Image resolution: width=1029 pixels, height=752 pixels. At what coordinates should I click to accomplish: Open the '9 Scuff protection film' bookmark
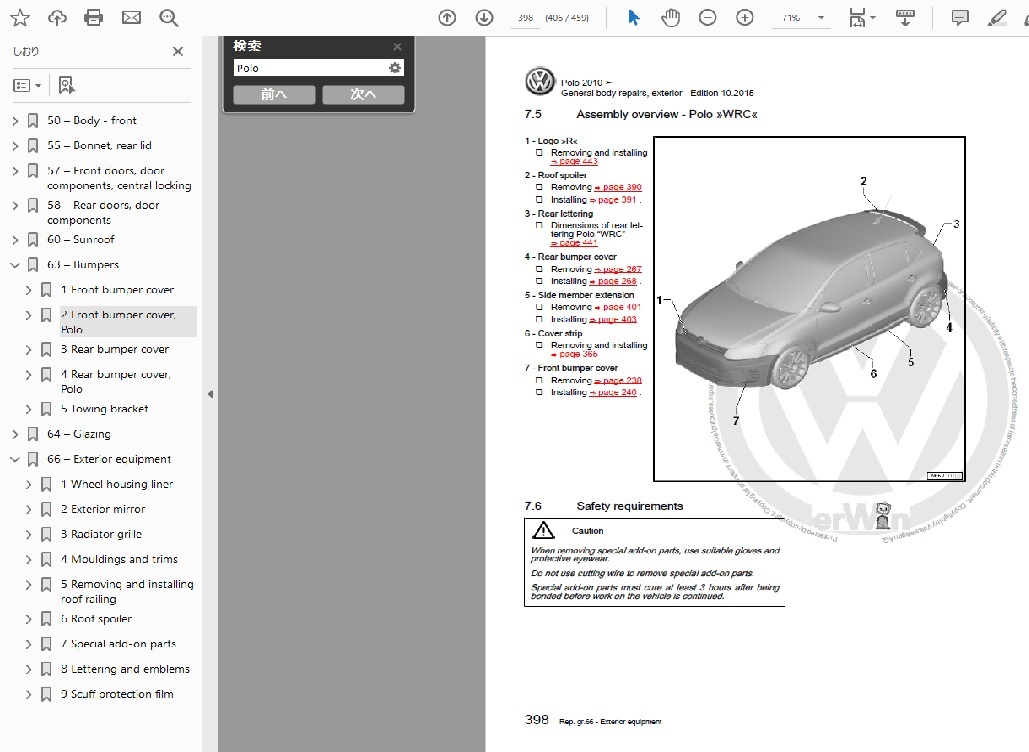click(117, 694)
